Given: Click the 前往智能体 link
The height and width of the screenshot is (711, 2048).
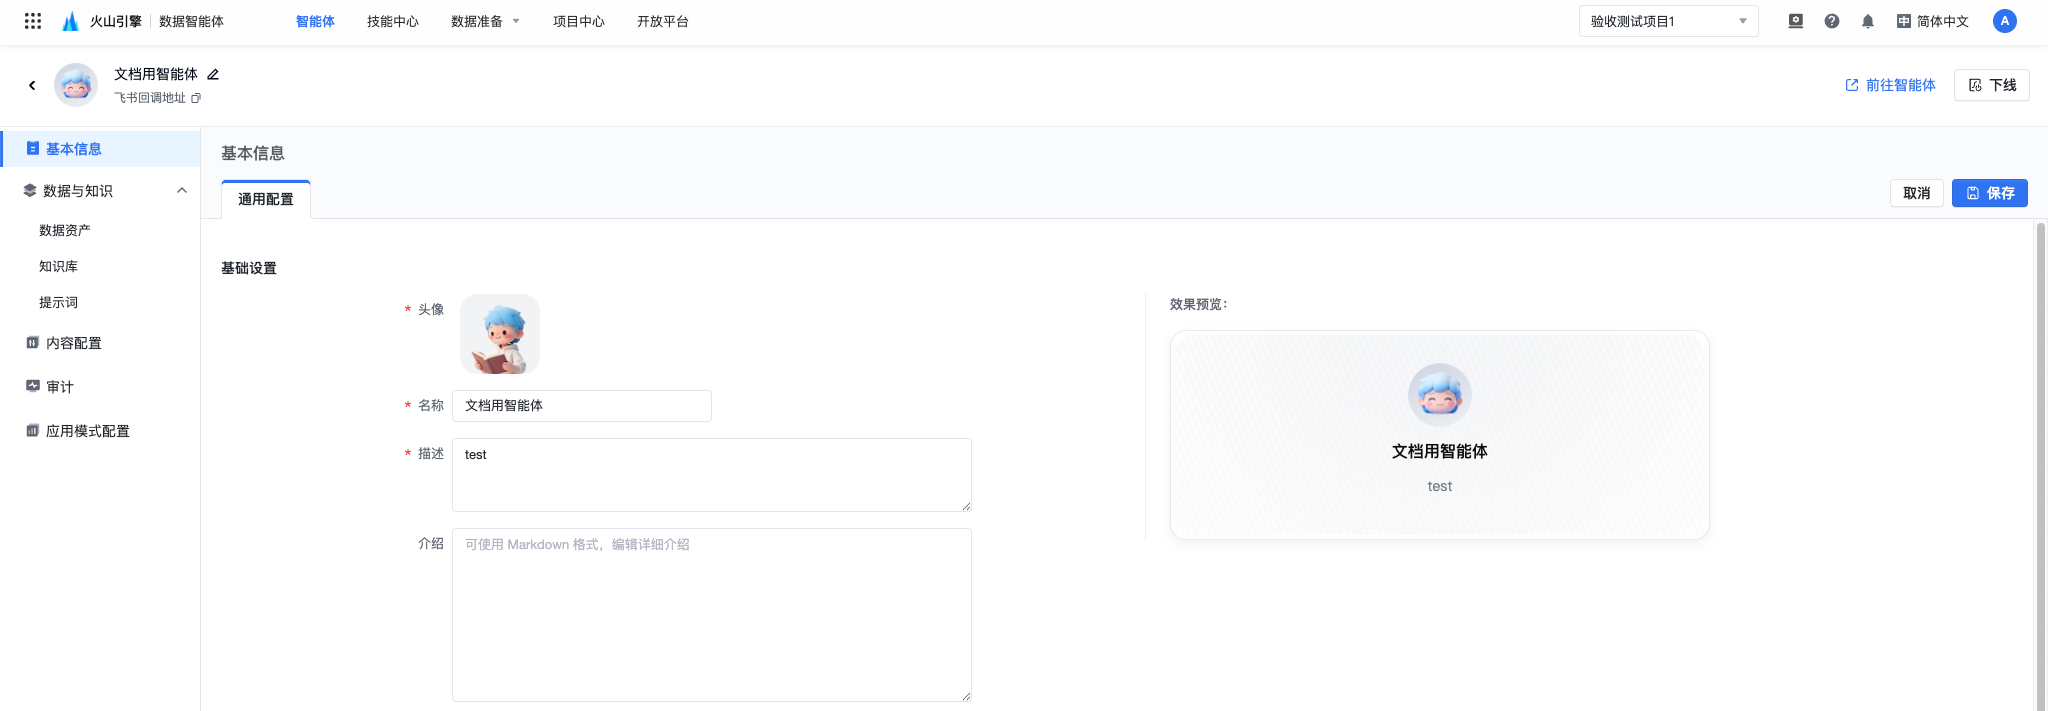Looking at the screenshot, I should pyautogui.click(x=1890, y=85).
